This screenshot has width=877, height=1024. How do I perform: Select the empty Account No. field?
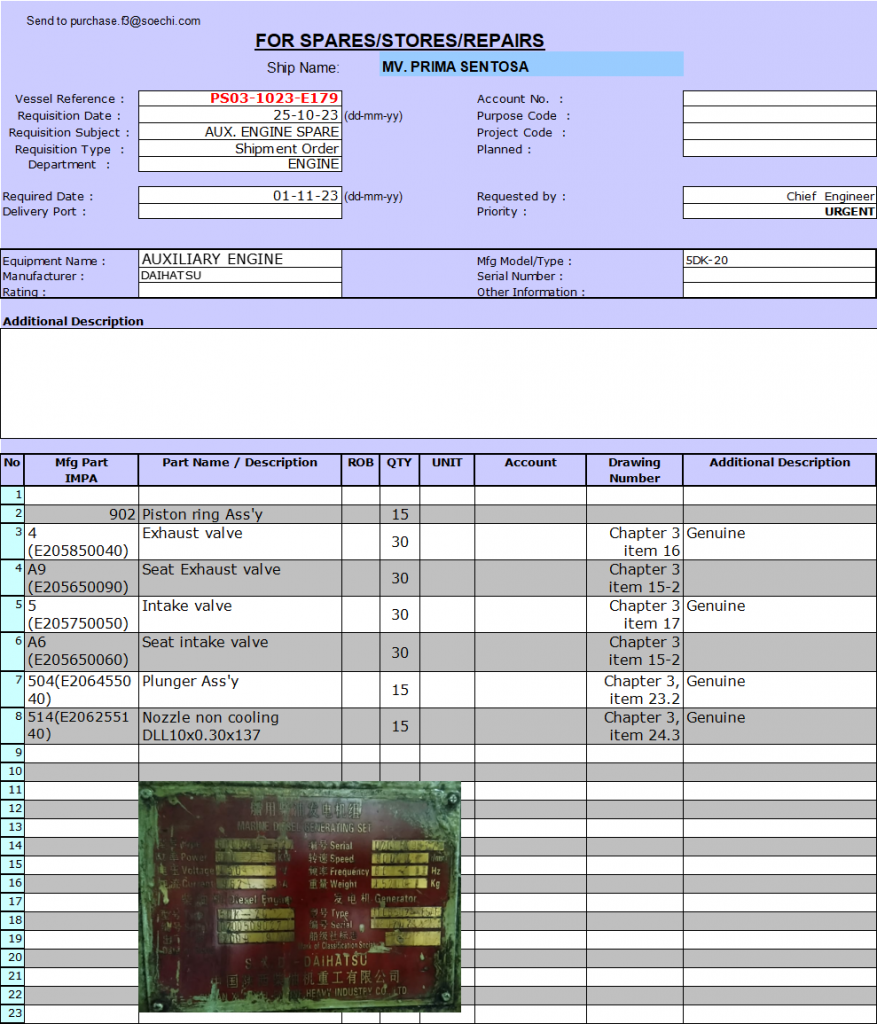(x=779, y=99)
